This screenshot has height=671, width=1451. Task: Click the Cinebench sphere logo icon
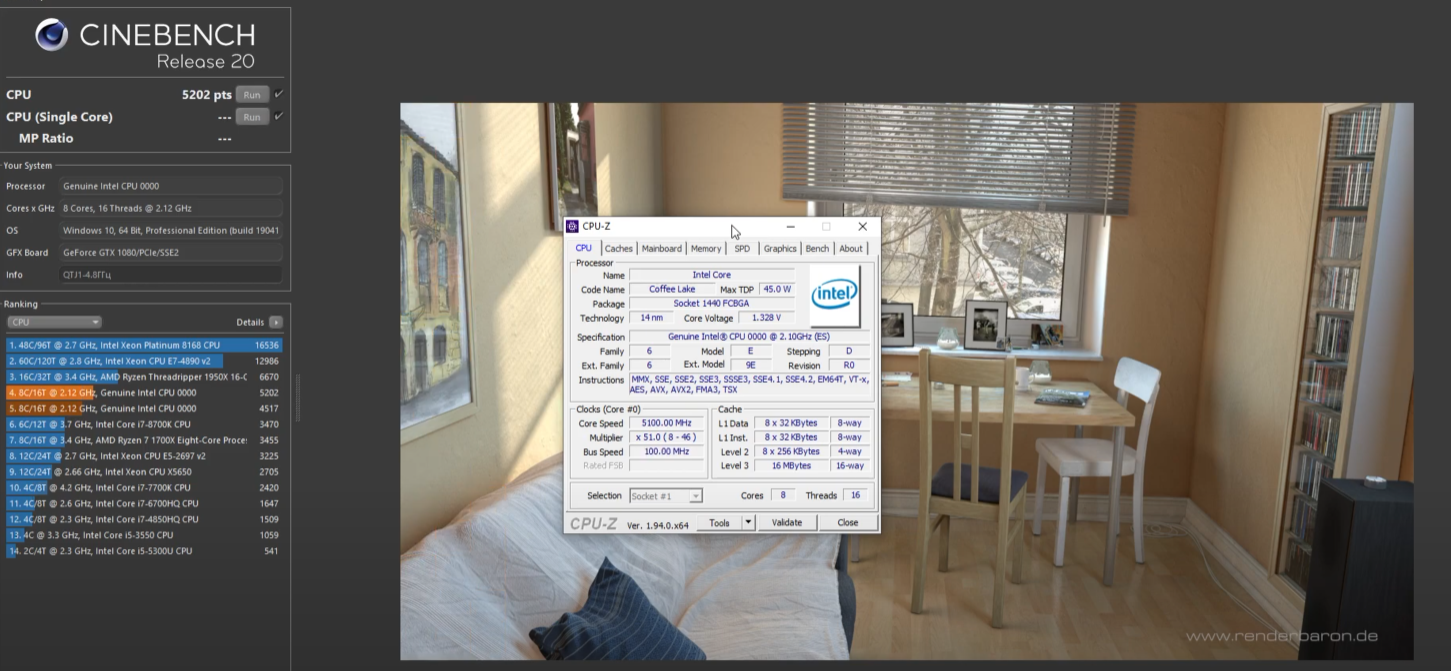click(x=51, y=35)
